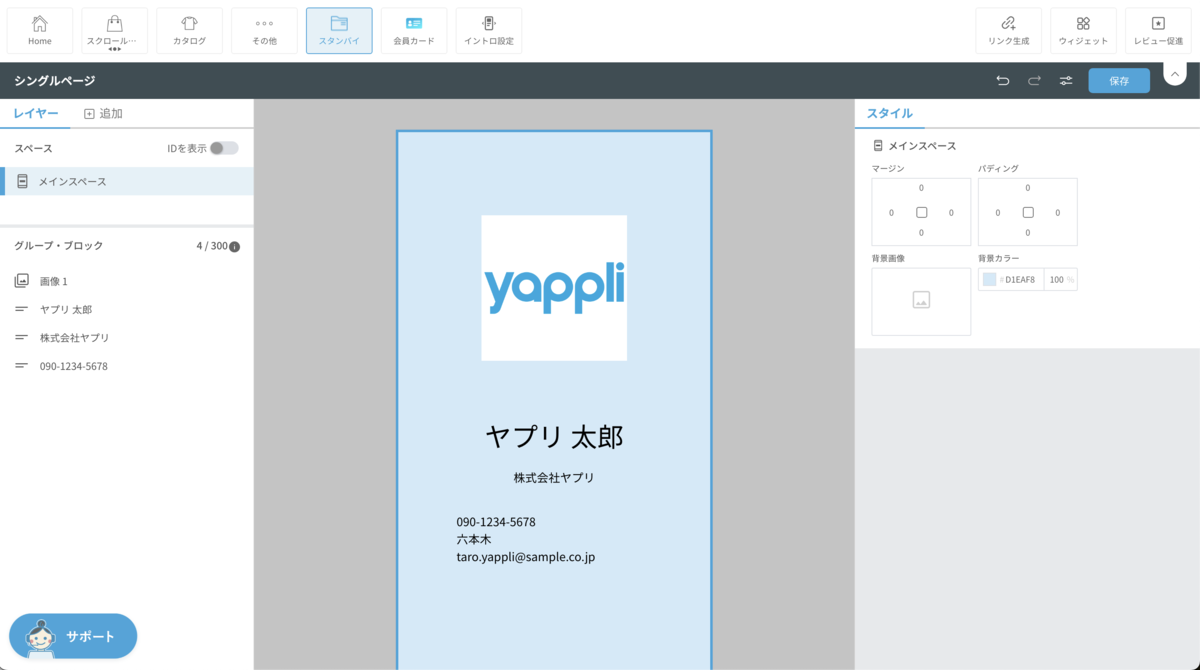Click the taro.yappli@sample.co.jp text on canvas
This screenshot has height=670, width=1200.
(526, 557)
